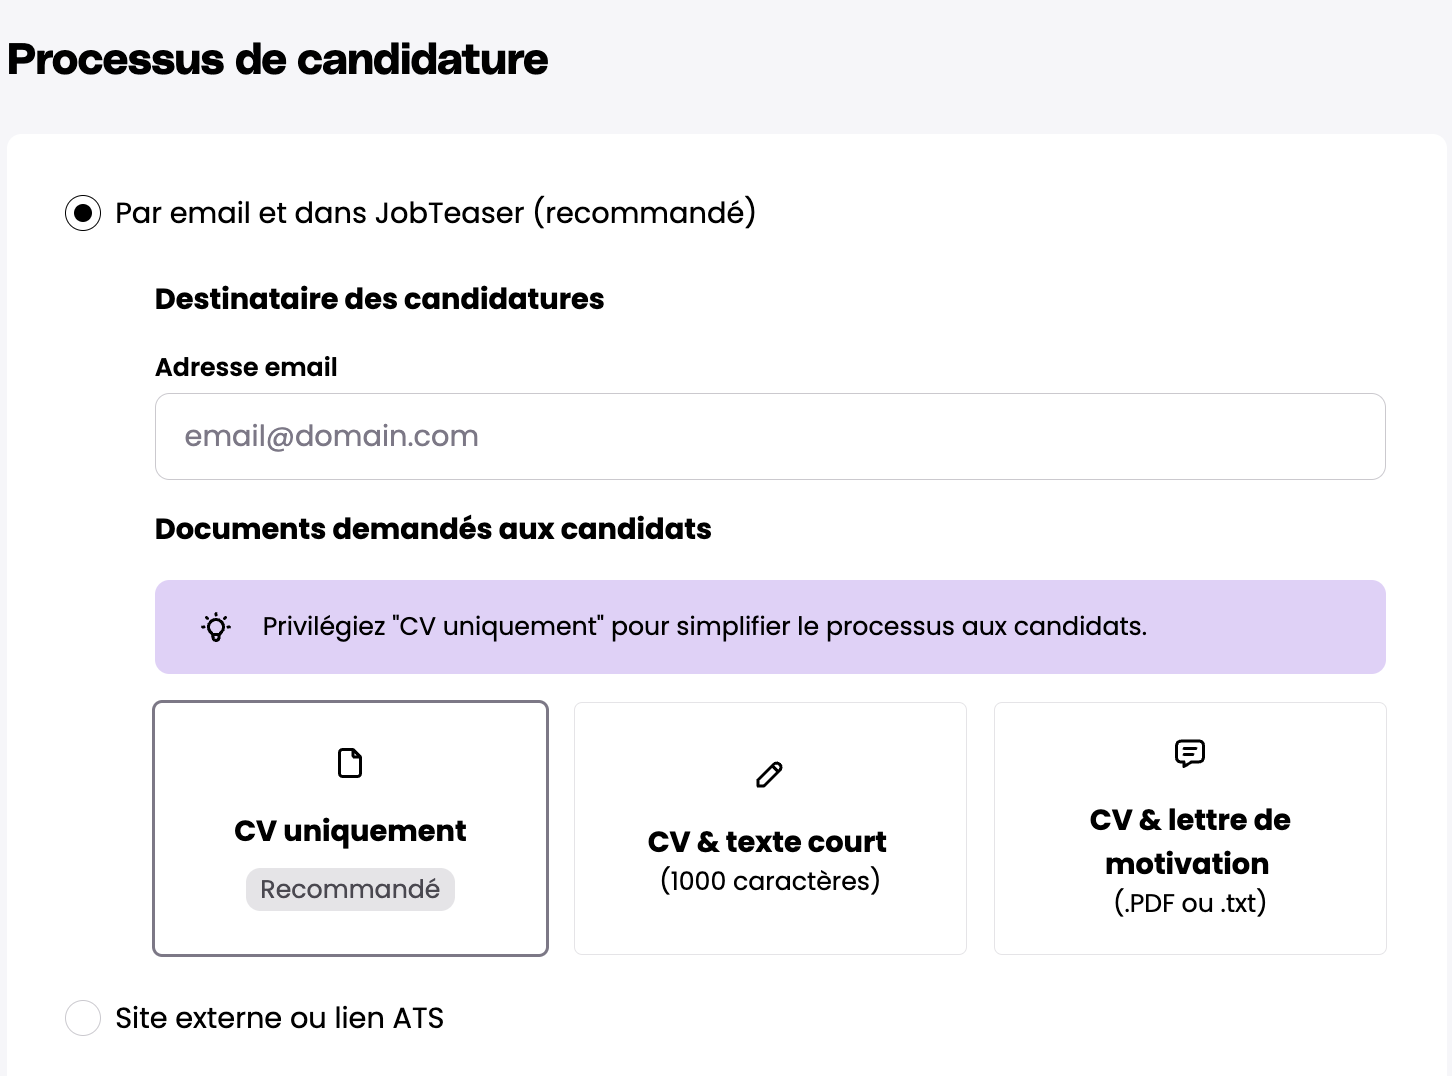The image size is (1452, 1076).
Task: Click the pencil icon above "CV & texte court"
Action: (769, 775)
